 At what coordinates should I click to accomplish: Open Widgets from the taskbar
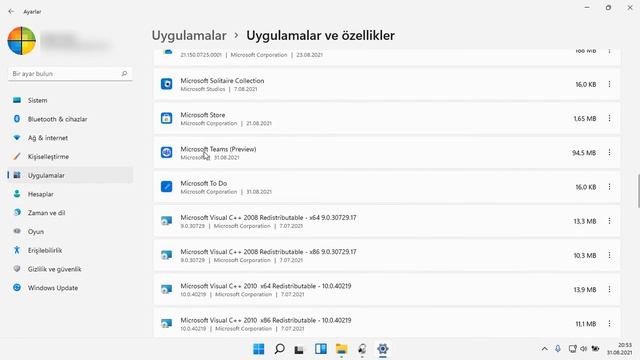click(x=320, y=349)
